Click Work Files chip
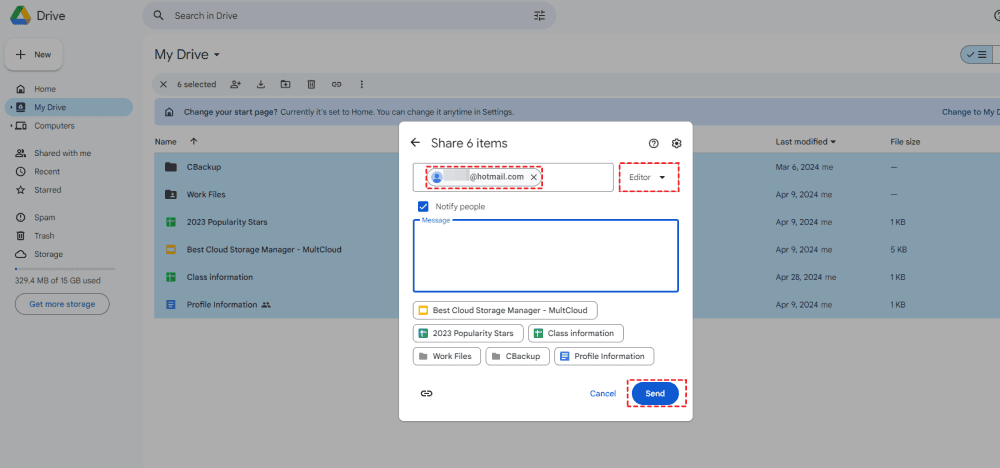 pos(447,356)
